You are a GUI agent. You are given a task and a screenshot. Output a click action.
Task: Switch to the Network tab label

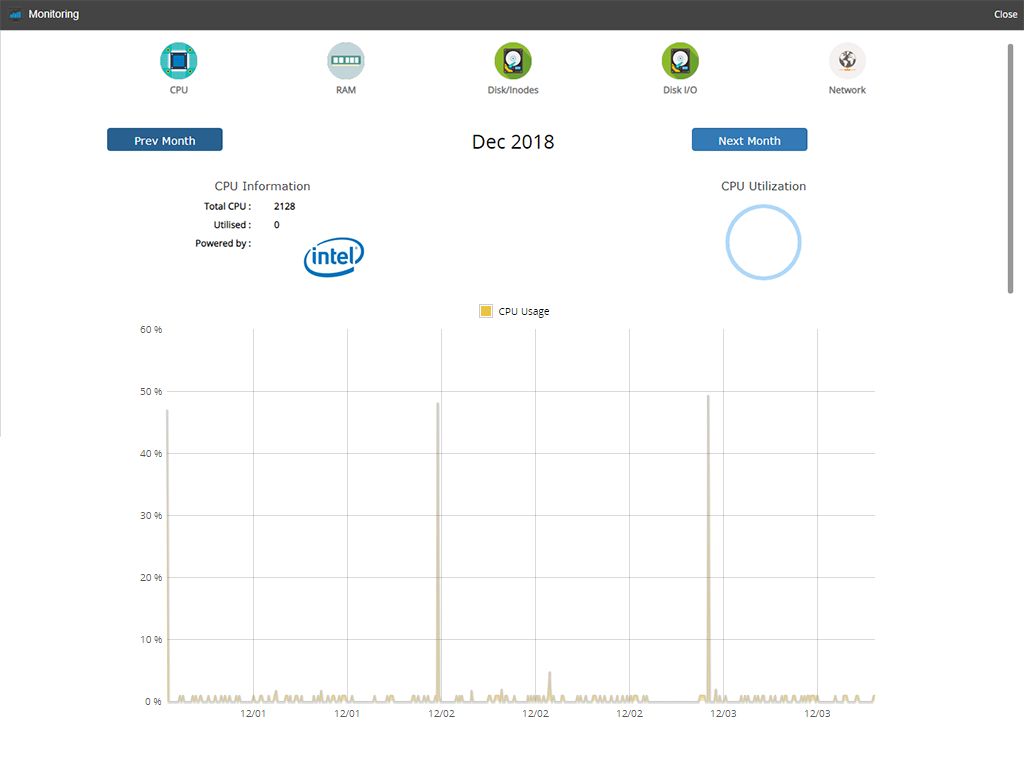[x=847, y=90]
